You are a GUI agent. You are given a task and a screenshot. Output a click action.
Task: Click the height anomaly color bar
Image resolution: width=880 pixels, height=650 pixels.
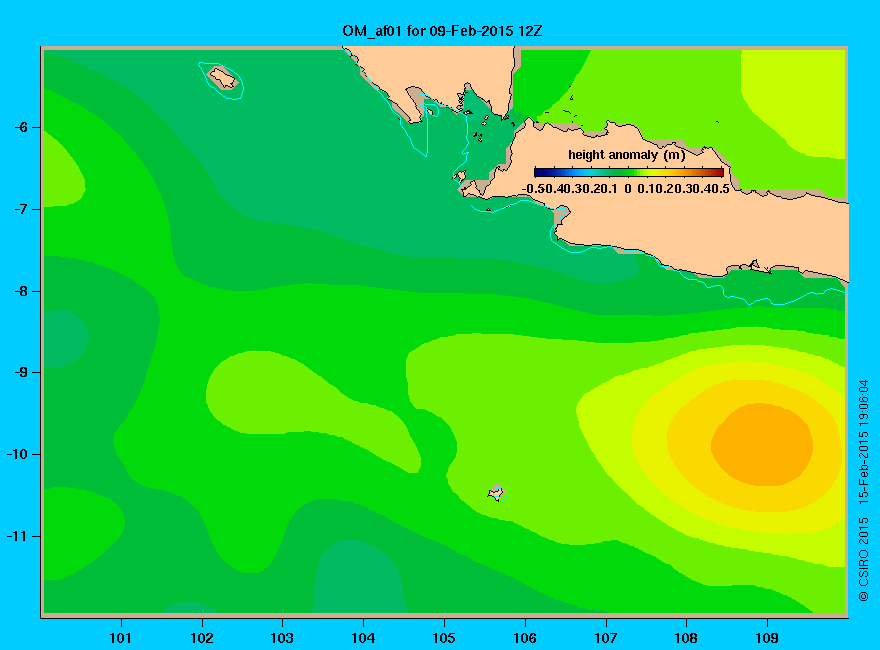[x=629, y=172]
